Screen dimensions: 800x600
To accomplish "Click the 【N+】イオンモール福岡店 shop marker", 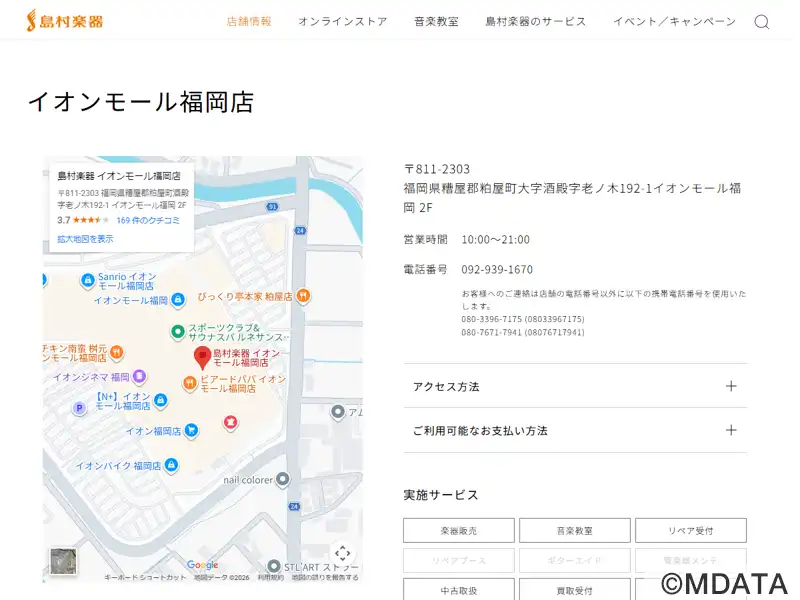I will pos(160,401).
